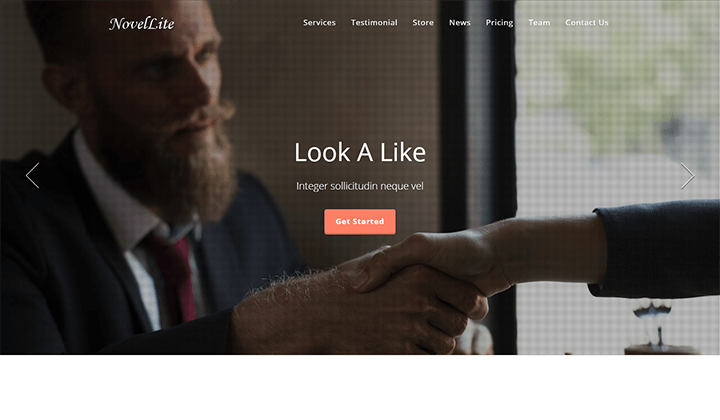Viewport: 720px width, 420px height.
Task: Open the Store page from navigation
Action: 423,22
